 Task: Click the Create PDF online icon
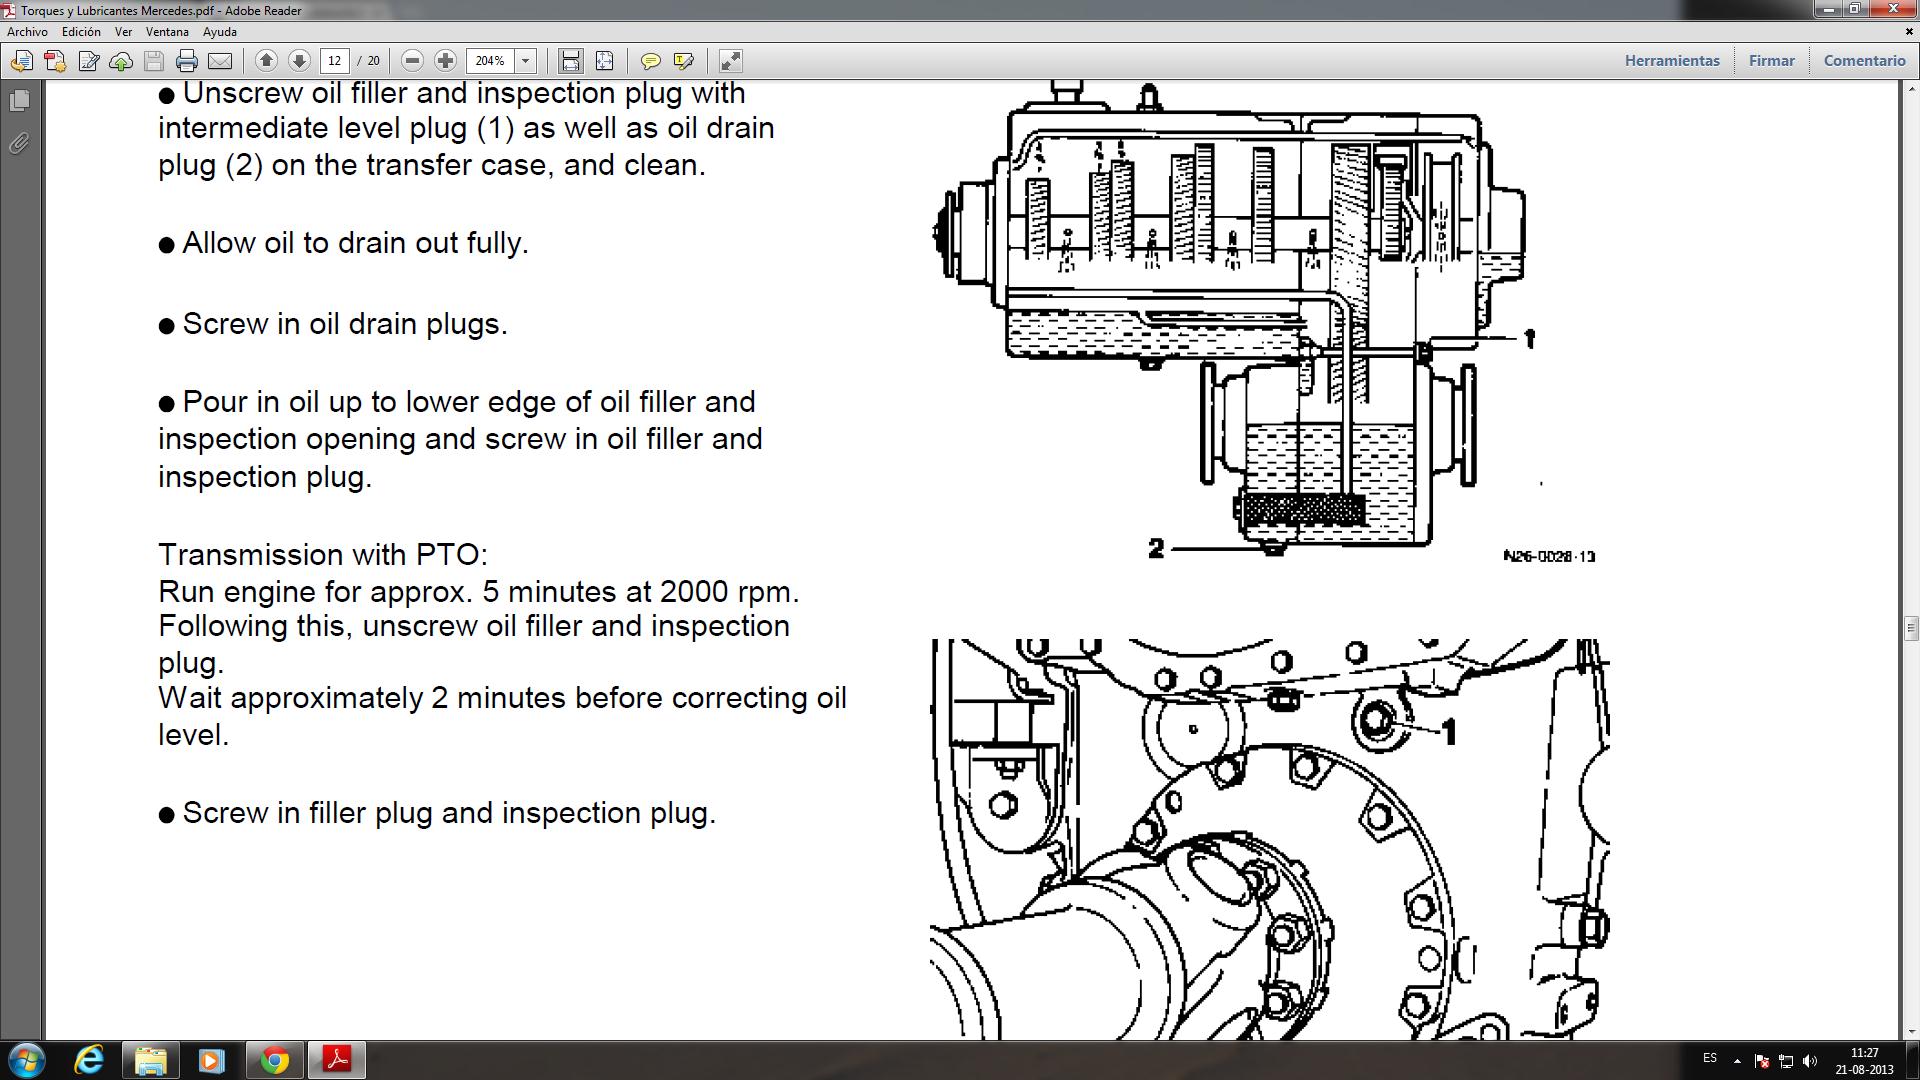pos(21,61)
